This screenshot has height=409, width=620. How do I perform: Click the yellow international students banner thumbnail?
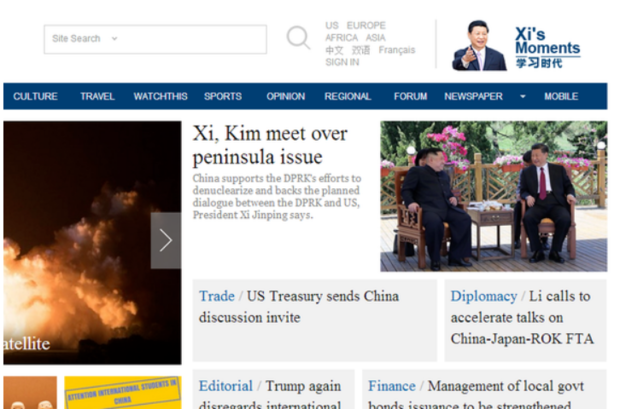tap(123, 392)
